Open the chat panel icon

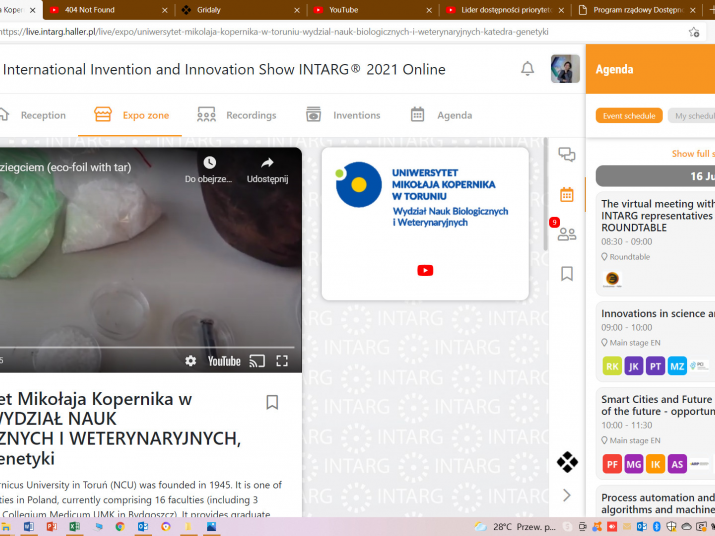pos(566,155)
